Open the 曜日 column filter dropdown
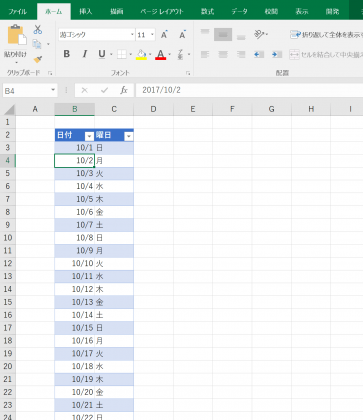This screenshot has width=363, height=420. pyautogui.click(x=128, y=136)
